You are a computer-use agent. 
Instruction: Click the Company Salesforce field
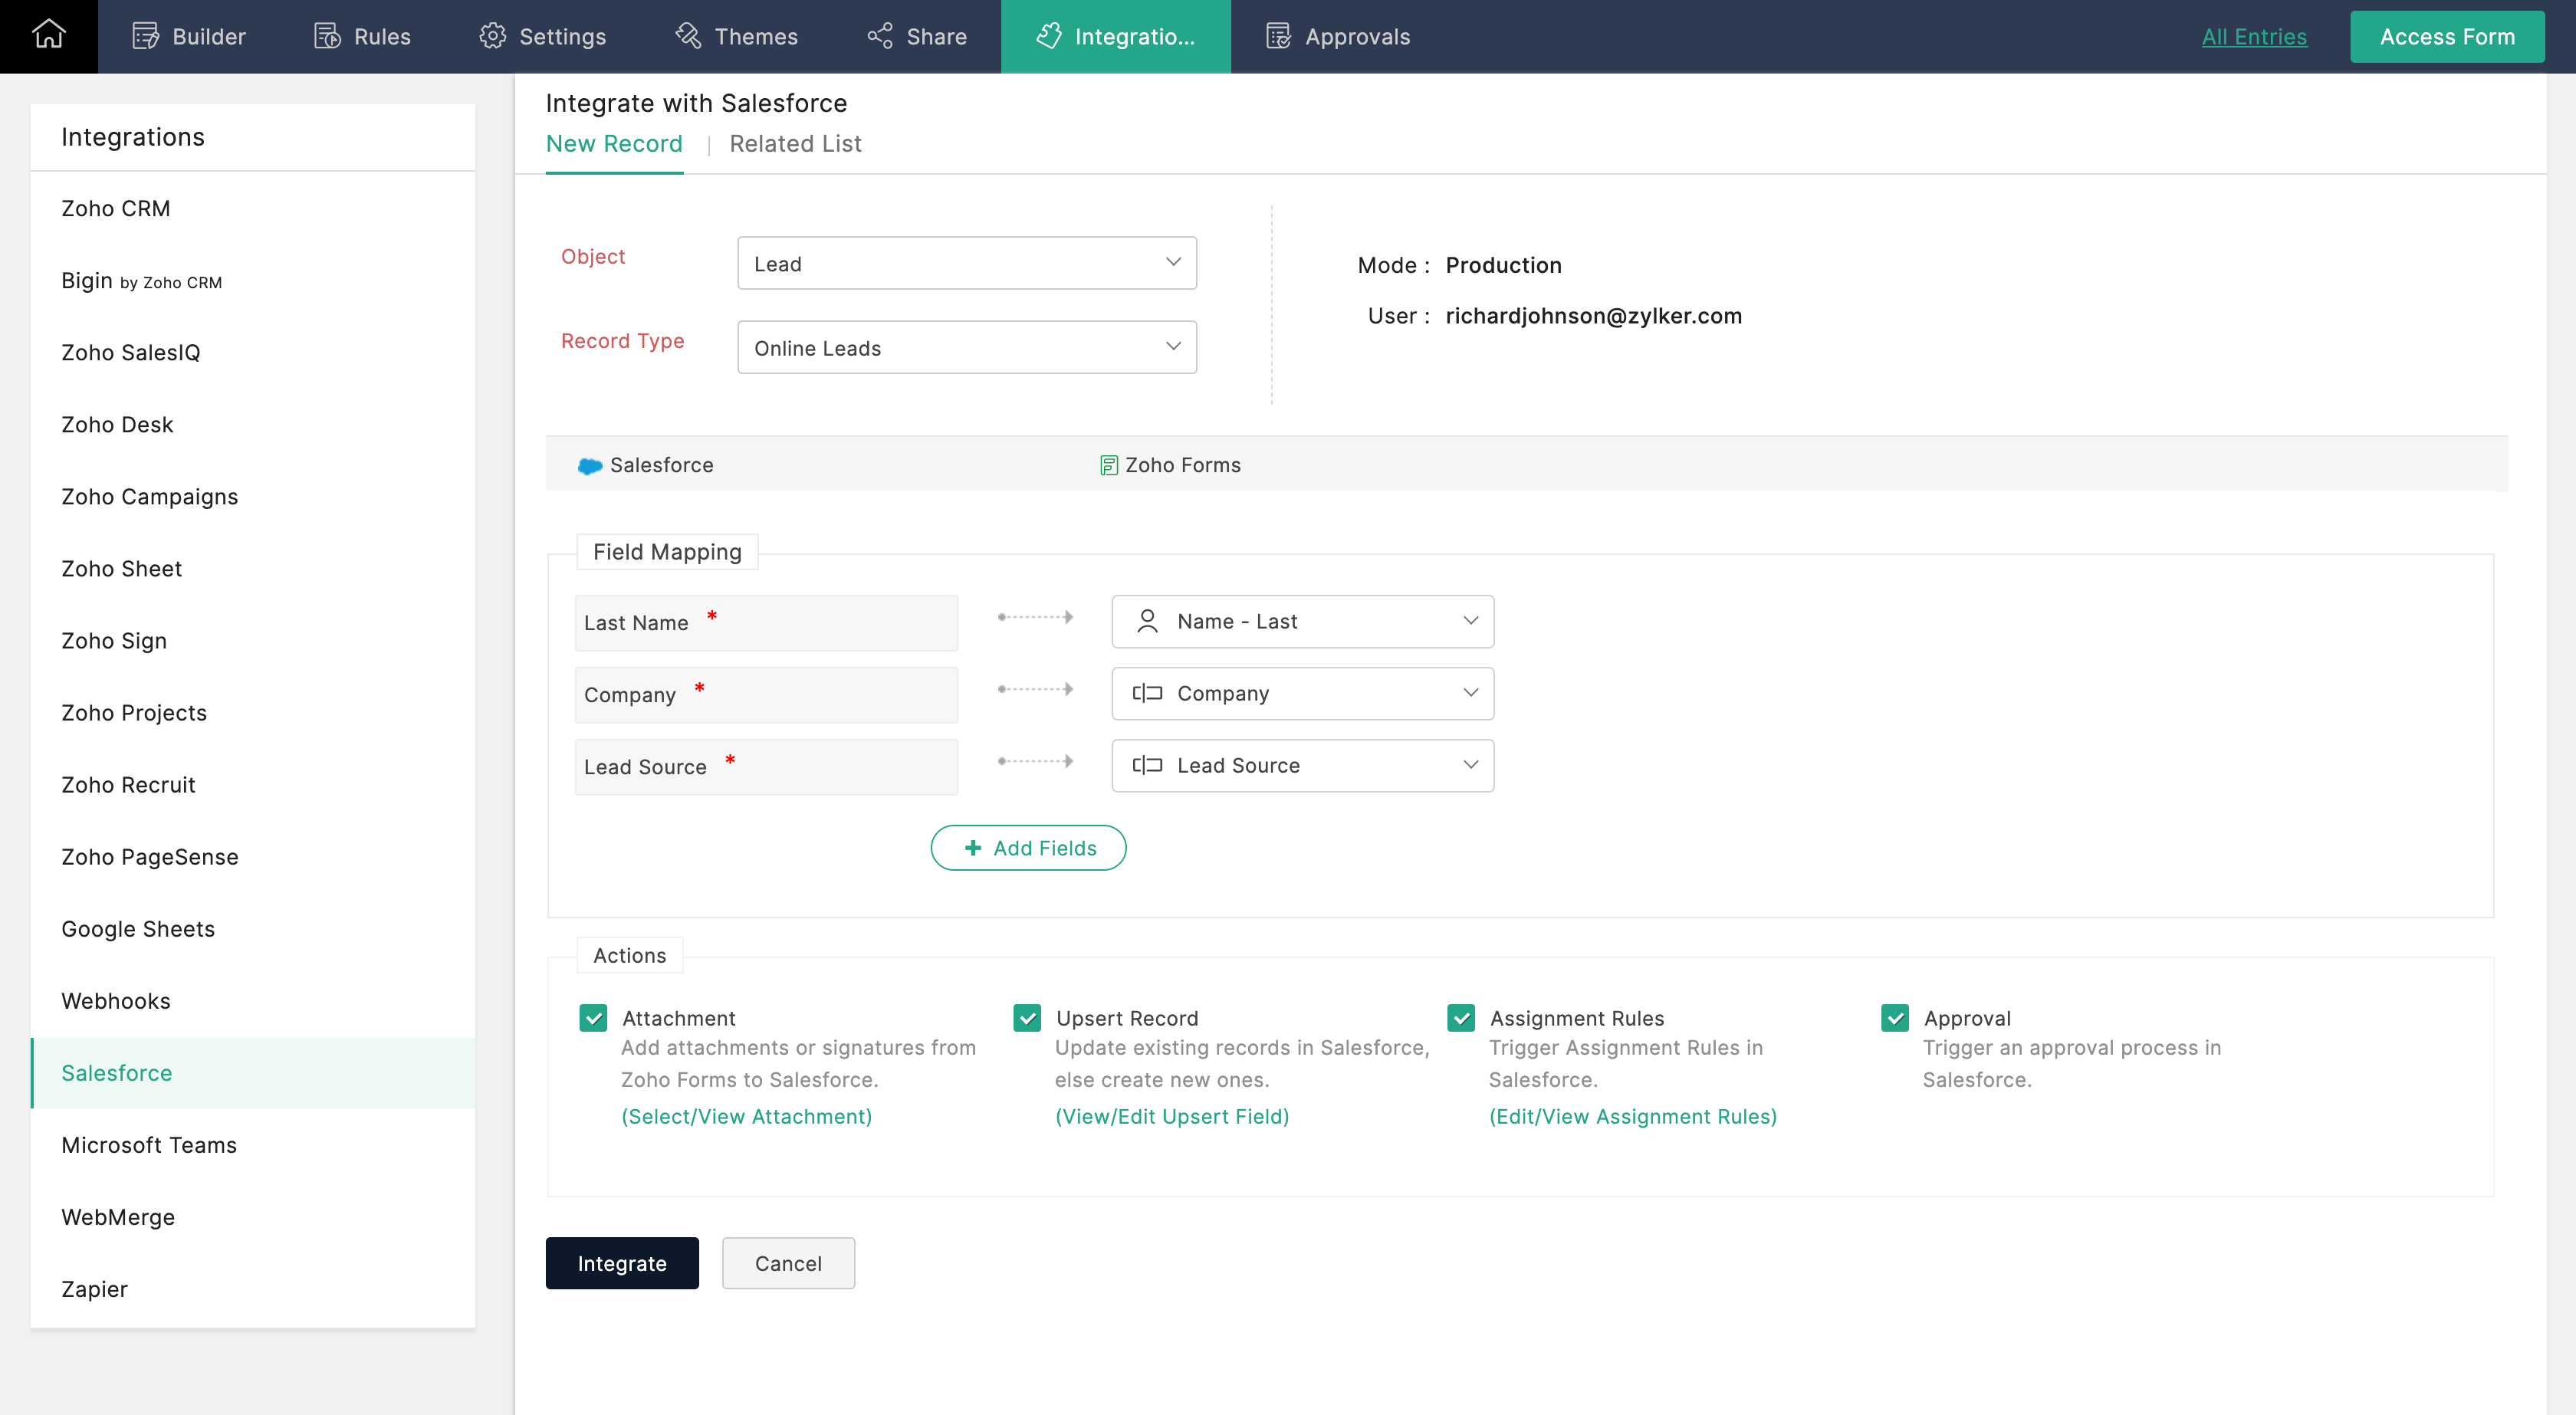[766, 695]
